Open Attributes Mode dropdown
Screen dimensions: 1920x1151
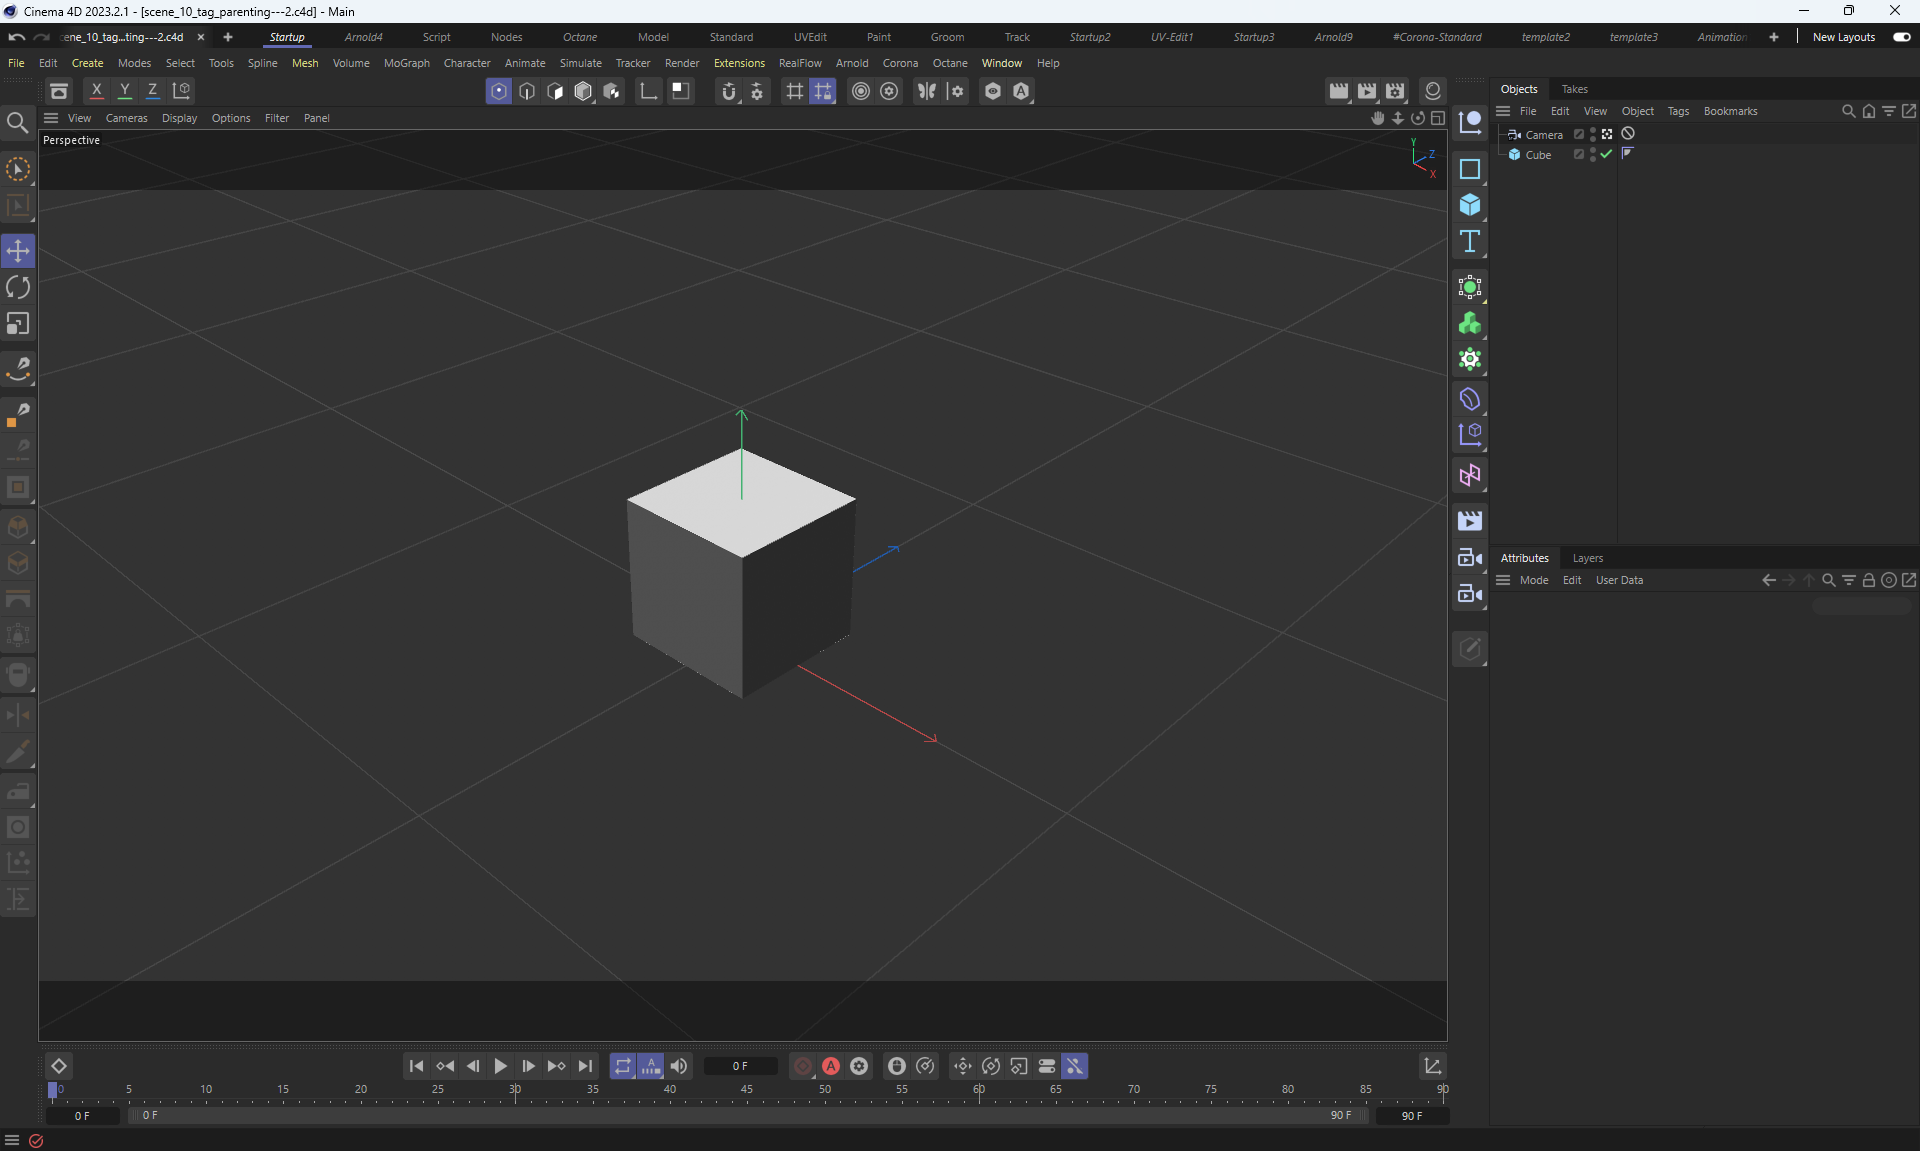pos(1533,580)
